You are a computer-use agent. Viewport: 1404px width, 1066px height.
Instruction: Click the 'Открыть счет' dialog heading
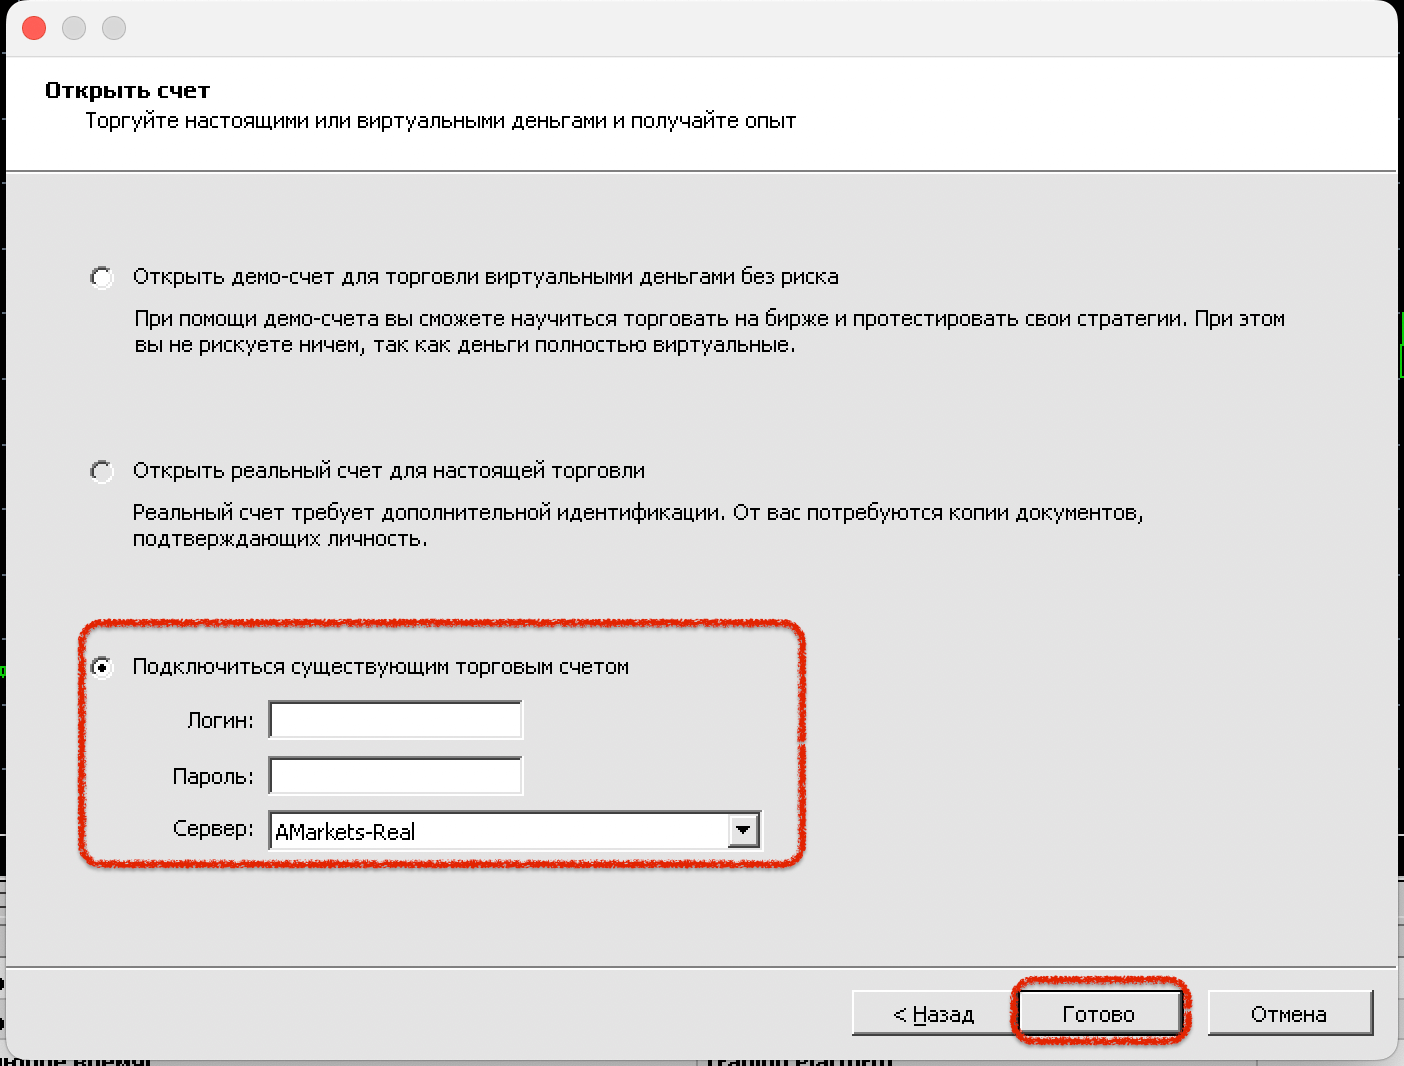[127, 90]
